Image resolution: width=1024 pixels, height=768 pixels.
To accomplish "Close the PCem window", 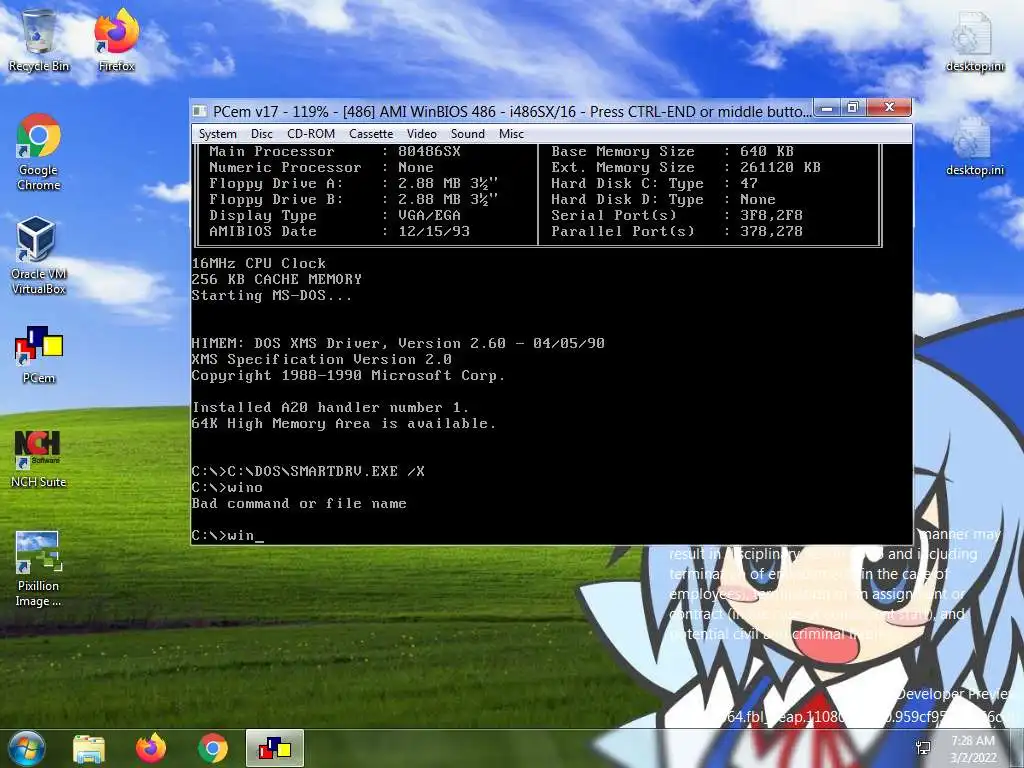I will click(x=889, y=108).
